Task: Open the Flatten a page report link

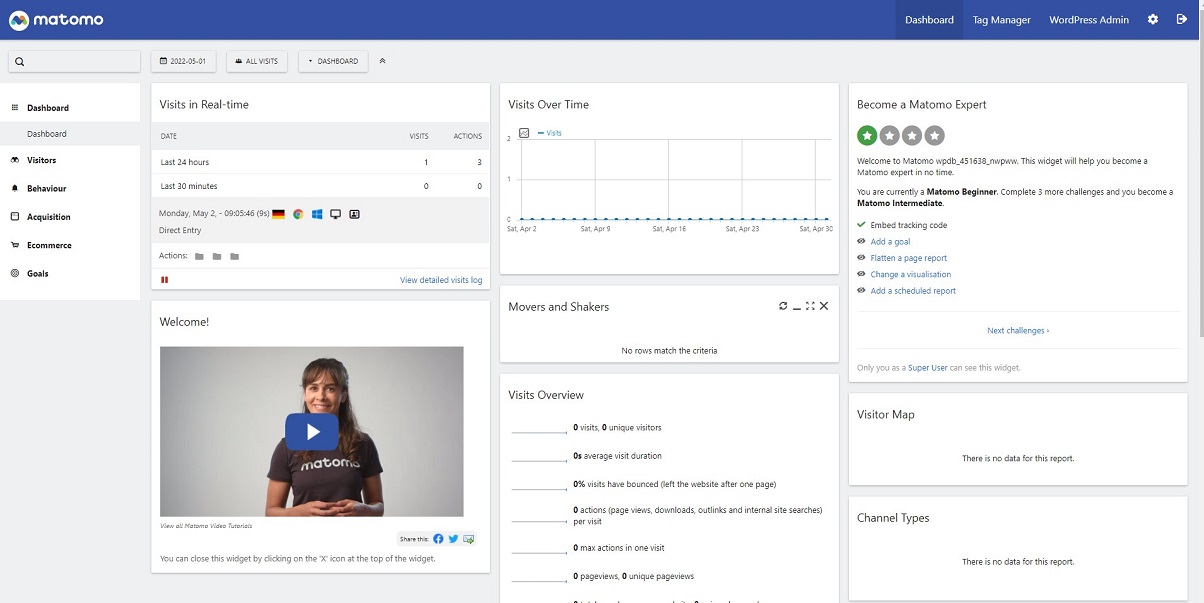Action: (x=909, y=258)
